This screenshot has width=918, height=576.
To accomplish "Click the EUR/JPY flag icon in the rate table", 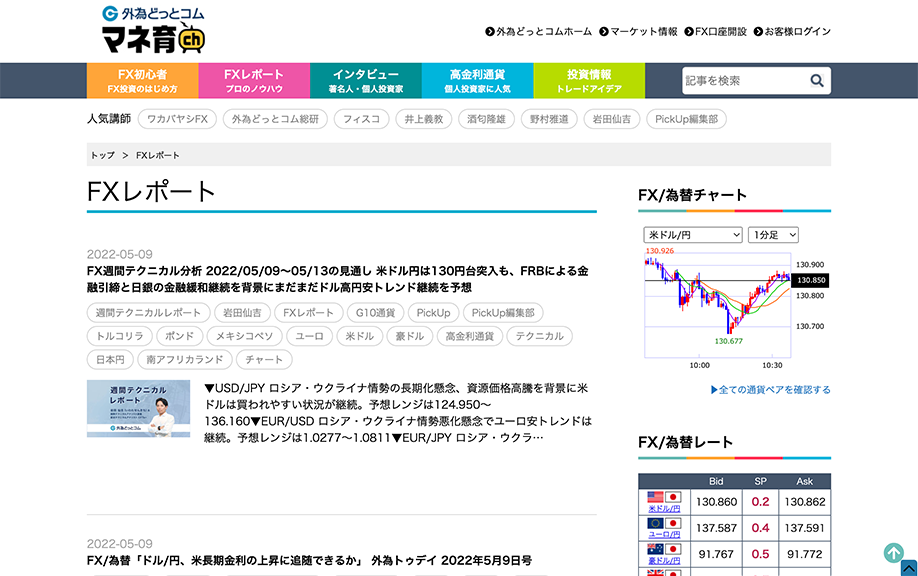I will click(x=663, y=523).
